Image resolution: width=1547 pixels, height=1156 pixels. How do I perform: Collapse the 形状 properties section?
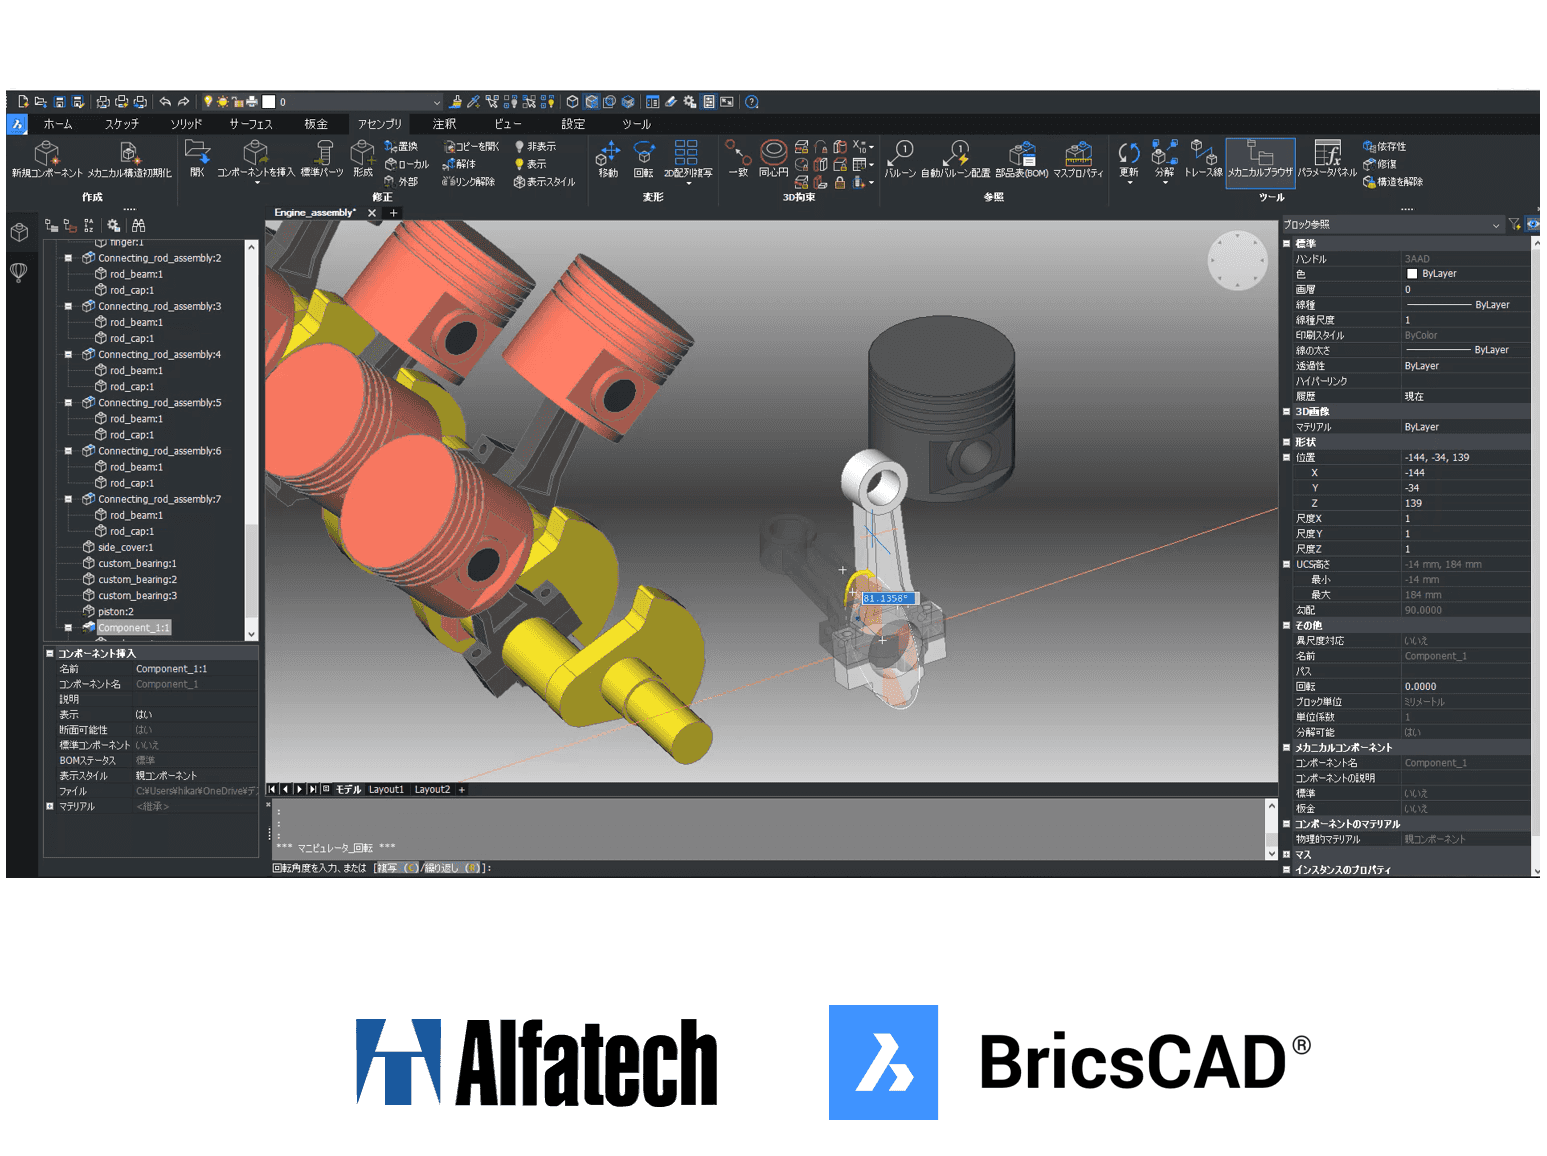click(1286, 442)
